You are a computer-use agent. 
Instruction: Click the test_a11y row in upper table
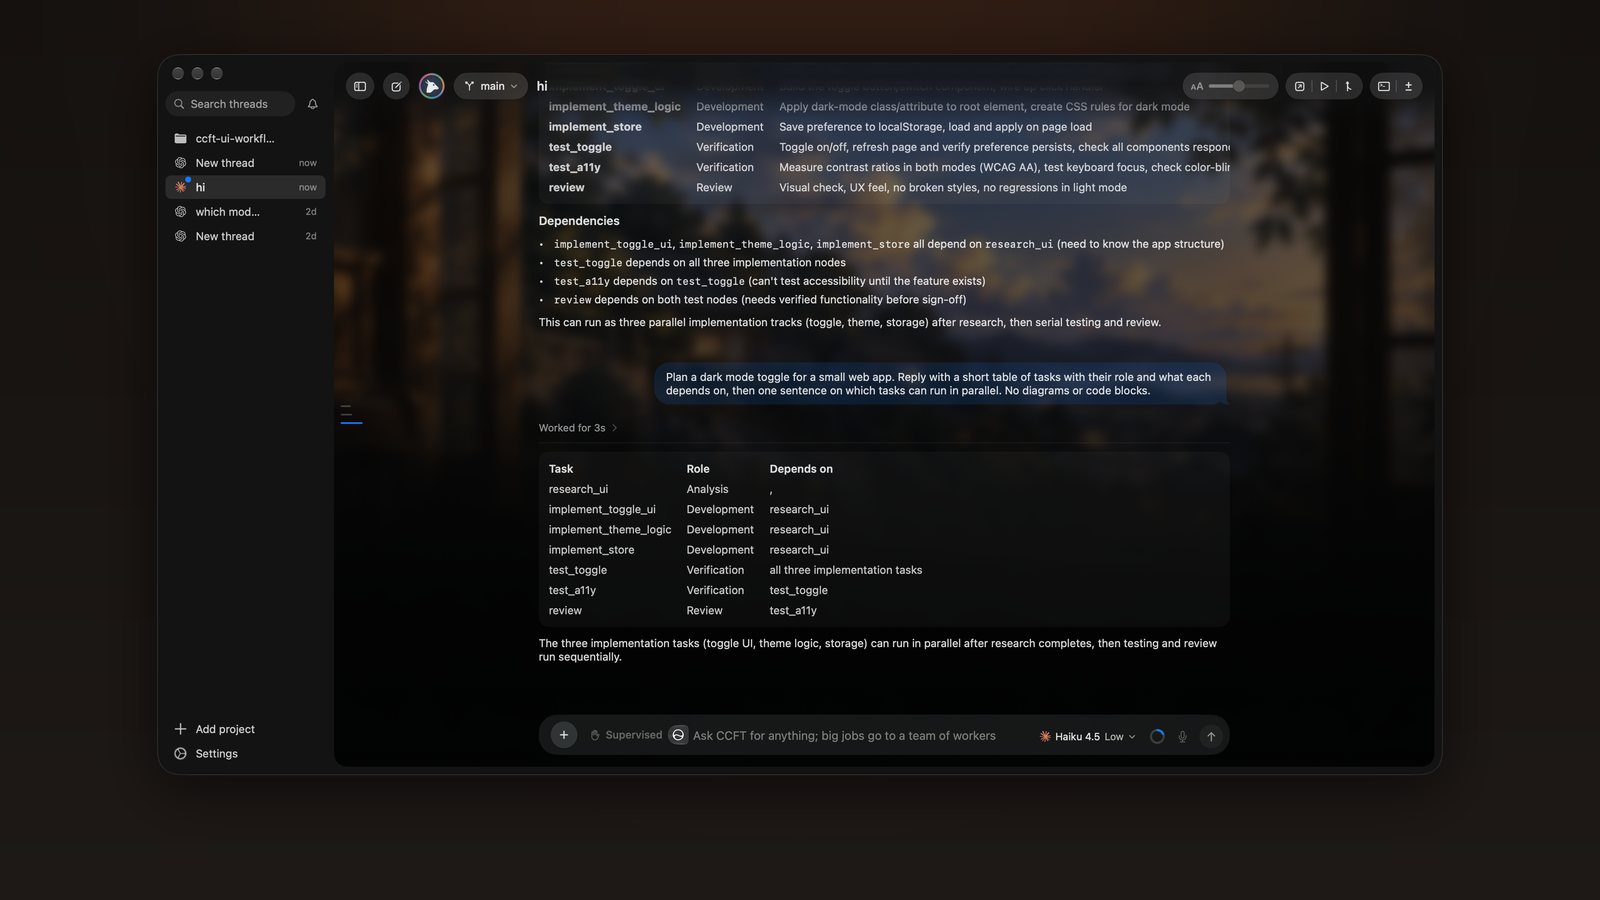pos(884,167)
